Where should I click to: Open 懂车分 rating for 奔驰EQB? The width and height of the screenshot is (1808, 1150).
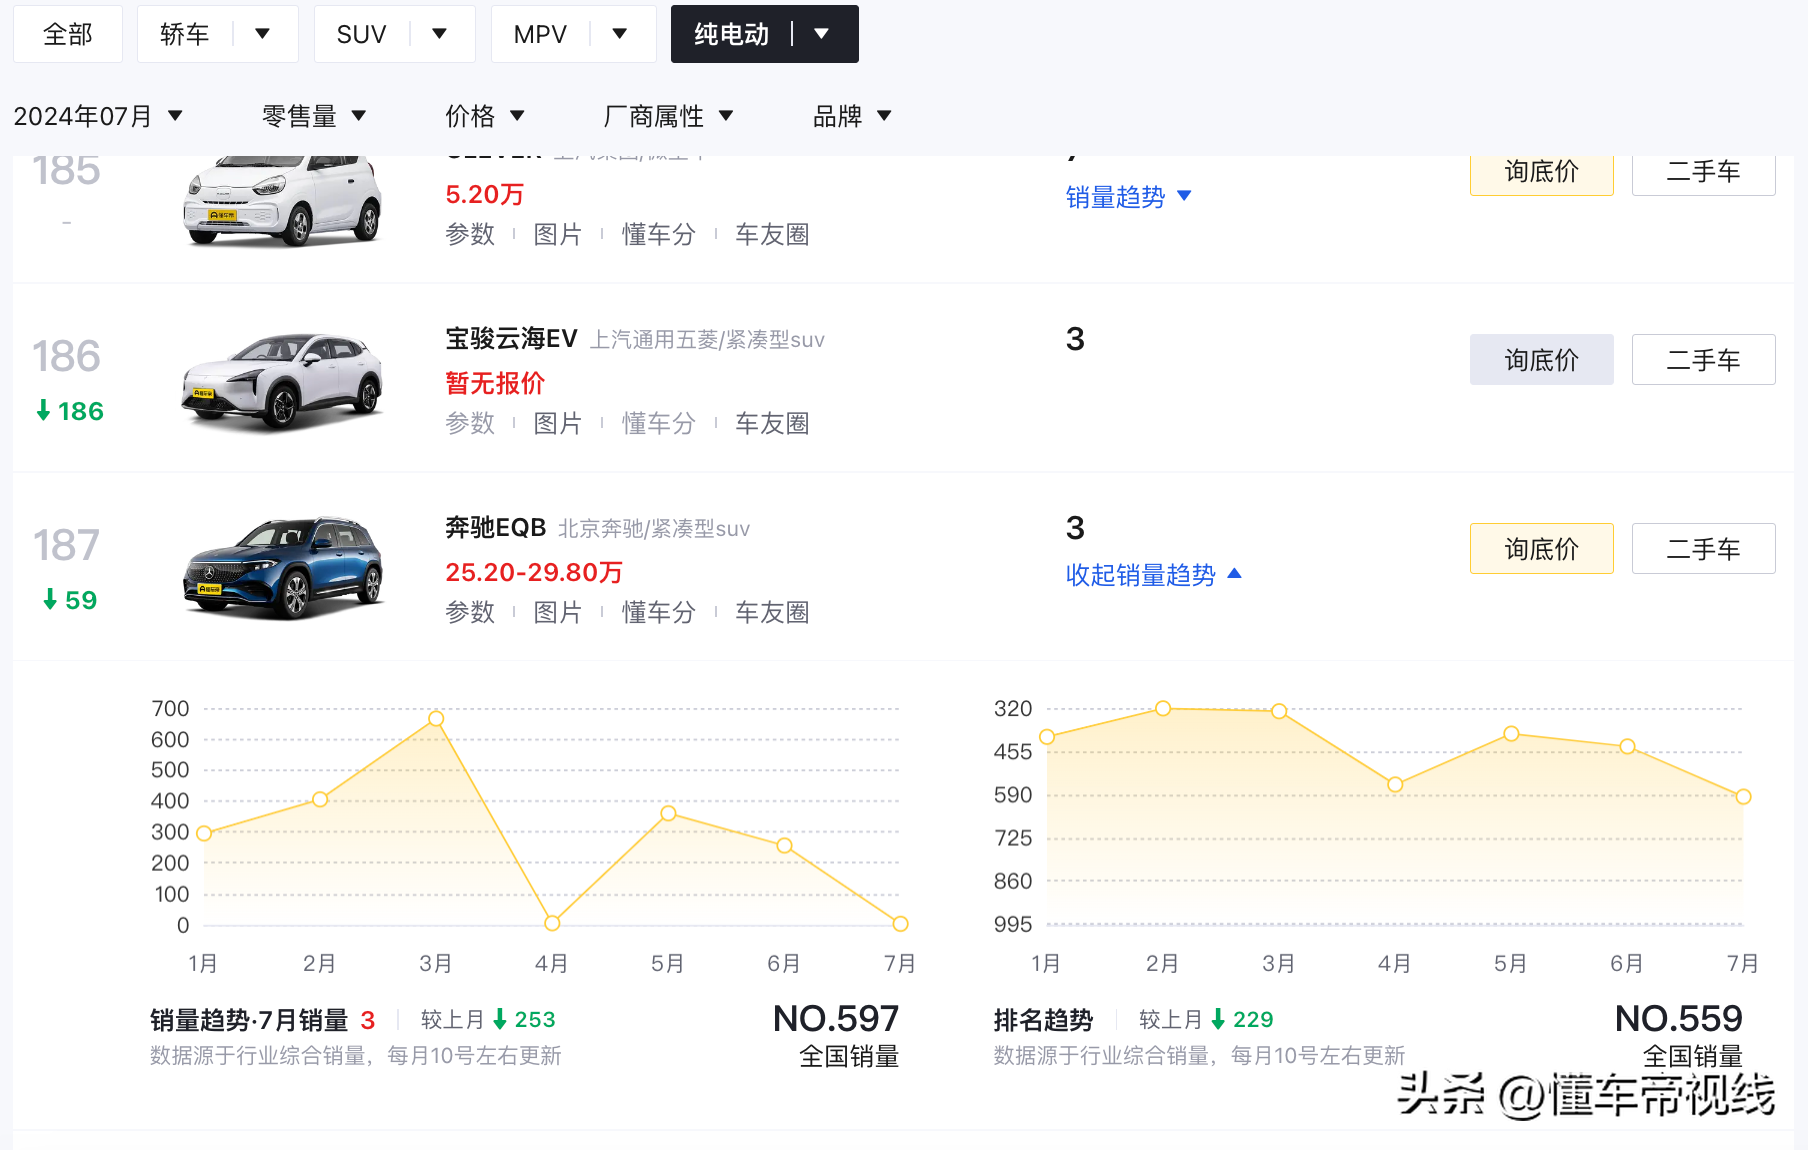(x=658, y=612)
